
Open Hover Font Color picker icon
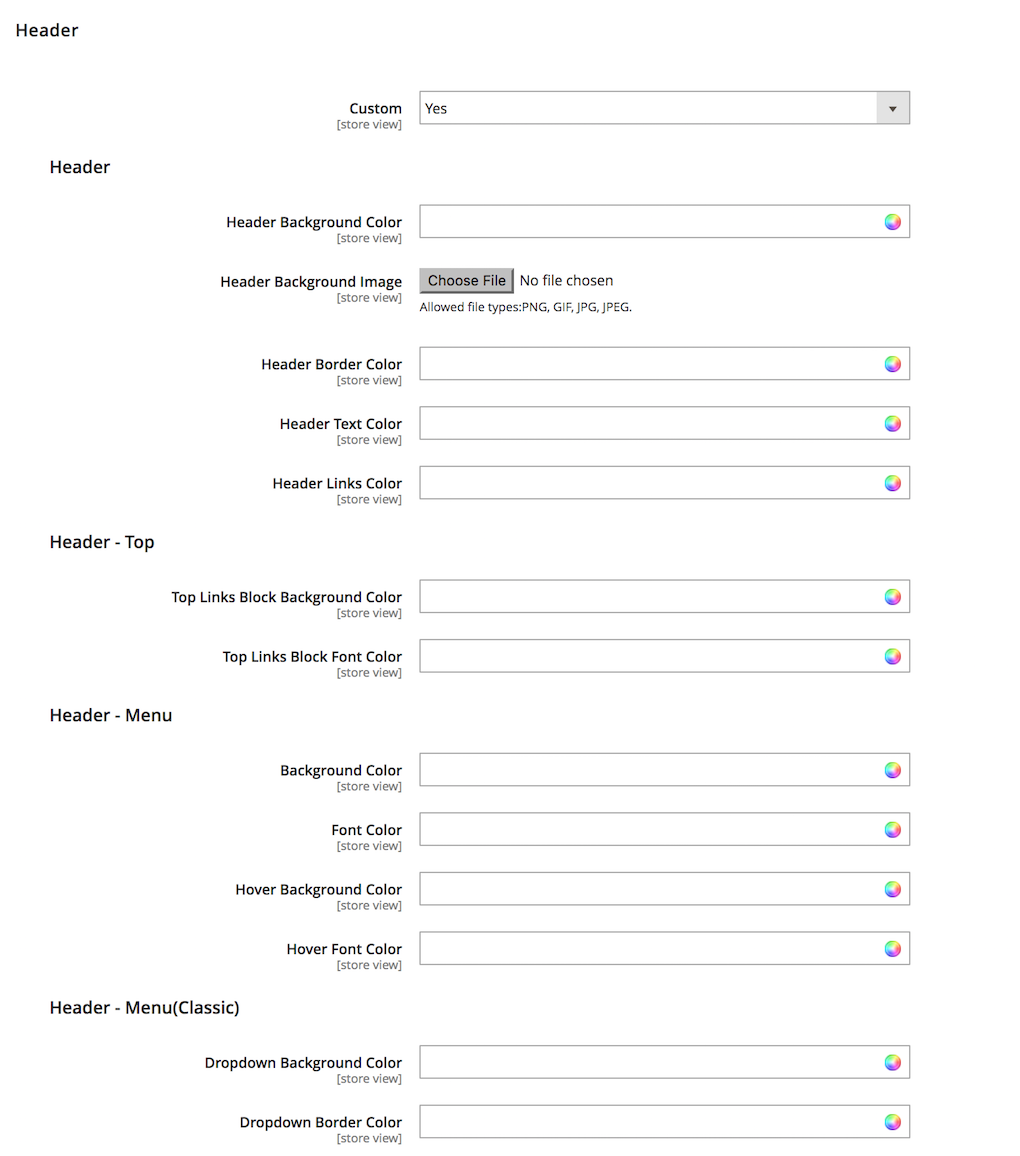[x=892, y=949]
